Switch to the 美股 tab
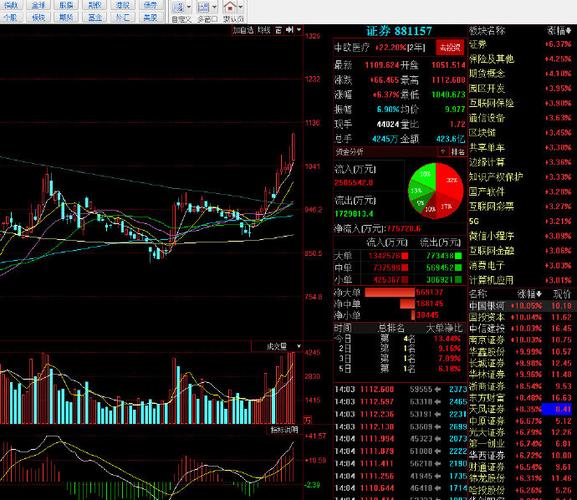This screenshot has height=500, width=577. [x=150, y=17]
